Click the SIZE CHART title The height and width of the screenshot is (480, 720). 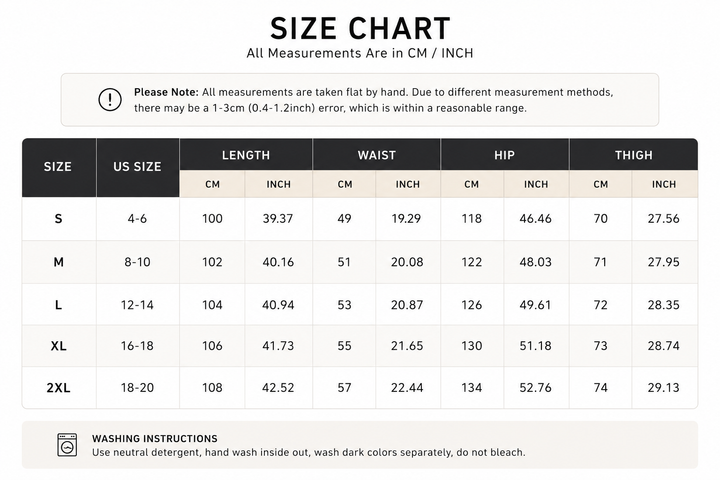click(360, 28)
